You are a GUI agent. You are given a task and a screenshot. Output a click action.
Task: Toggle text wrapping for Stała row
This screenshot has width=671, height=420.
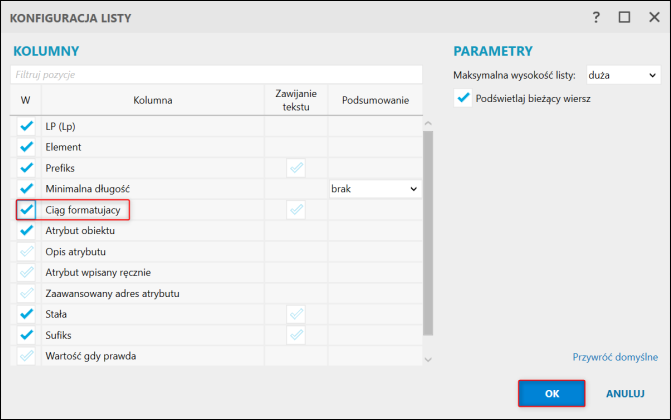(x=296, y=314)
